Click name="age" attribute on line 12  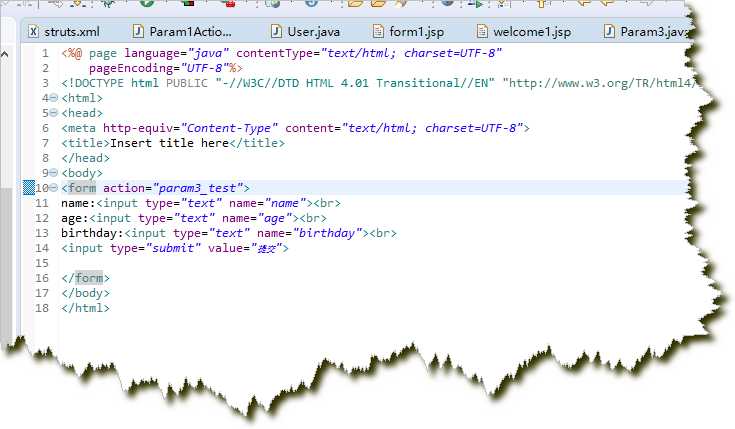click(257, 218)
